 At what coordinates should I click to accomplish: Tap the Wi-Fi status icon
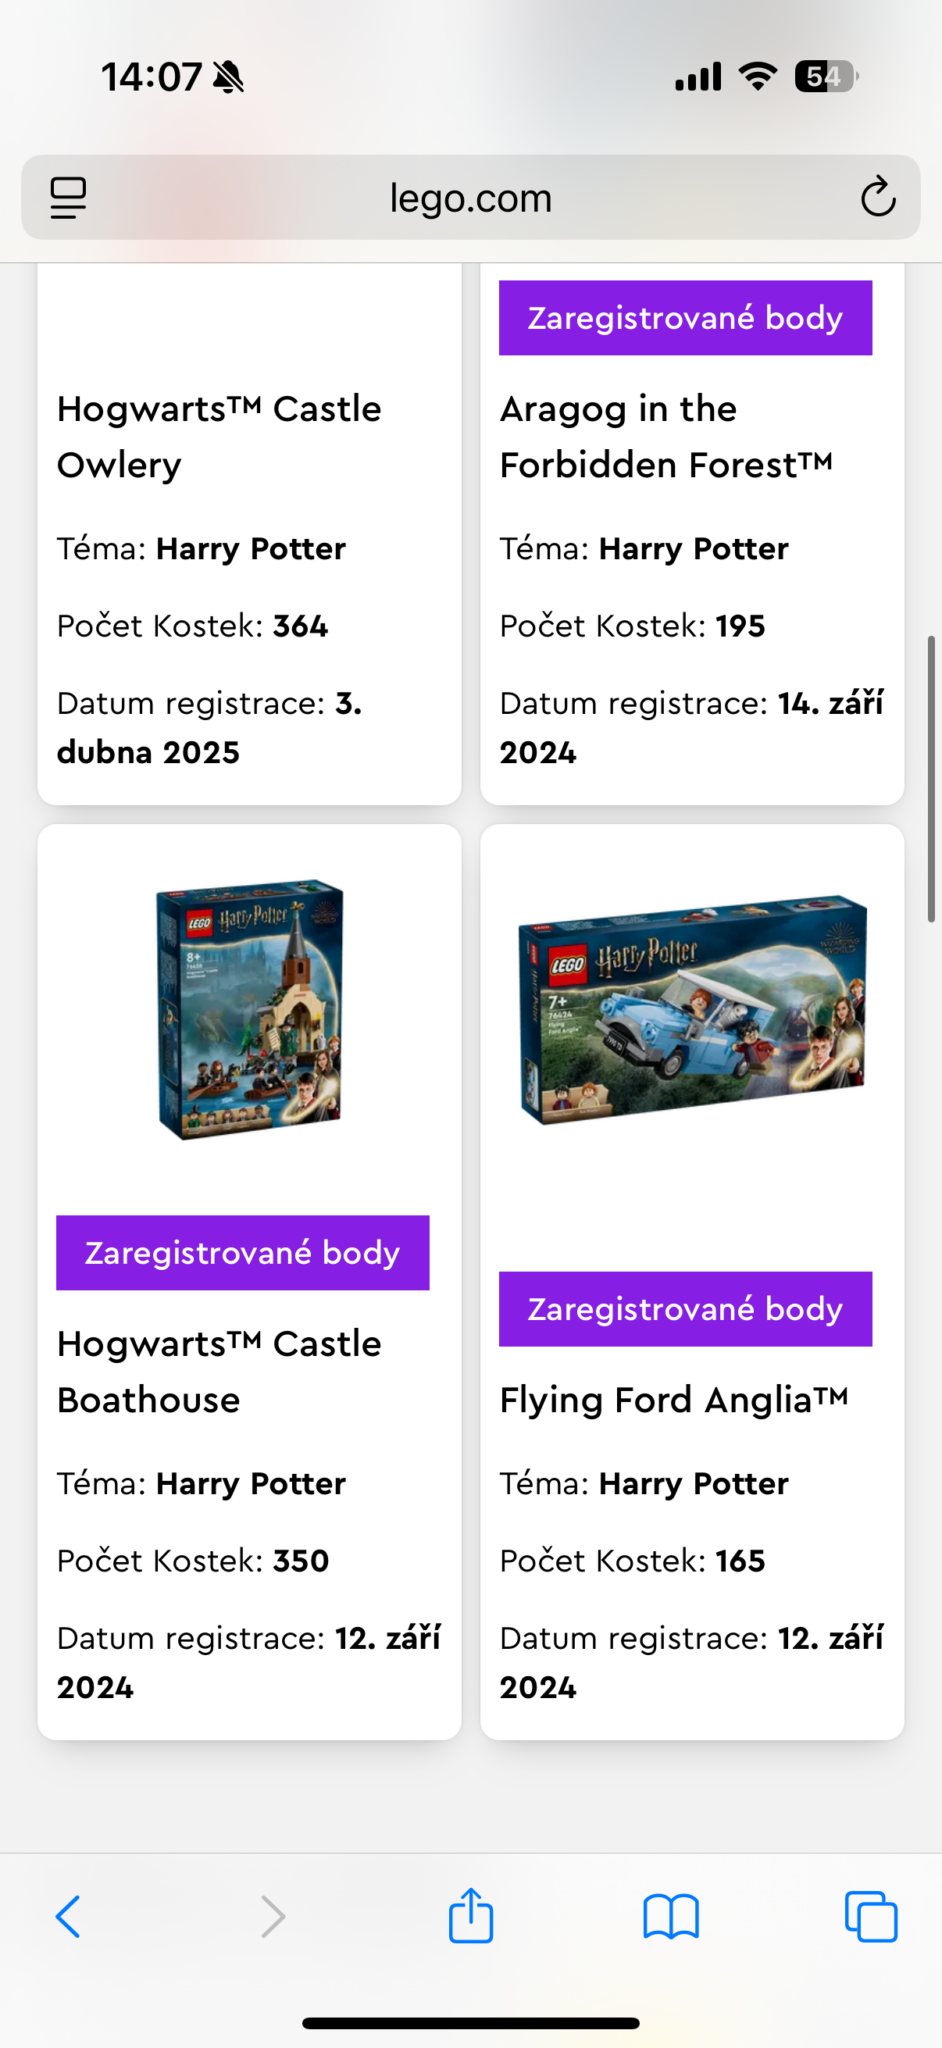(758, 75)
